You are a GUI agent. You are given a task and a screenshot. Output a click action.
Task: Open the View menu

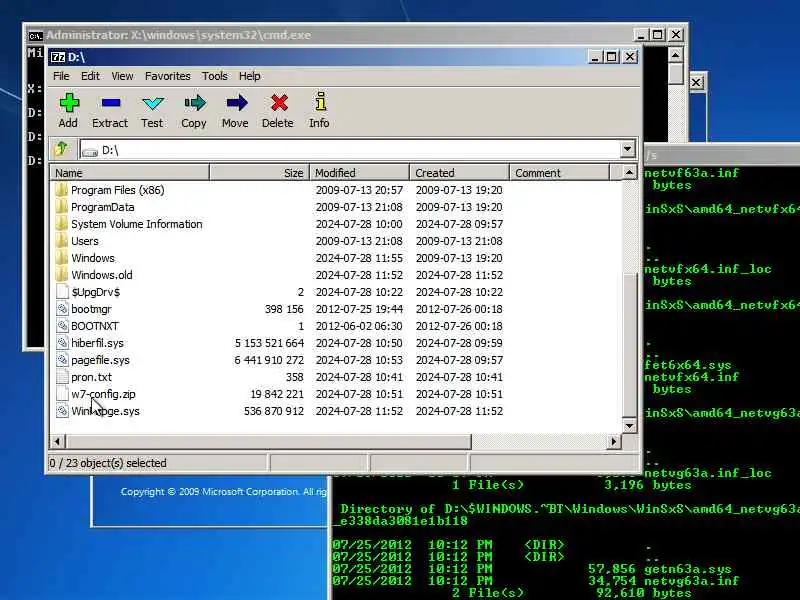point(122,76)
